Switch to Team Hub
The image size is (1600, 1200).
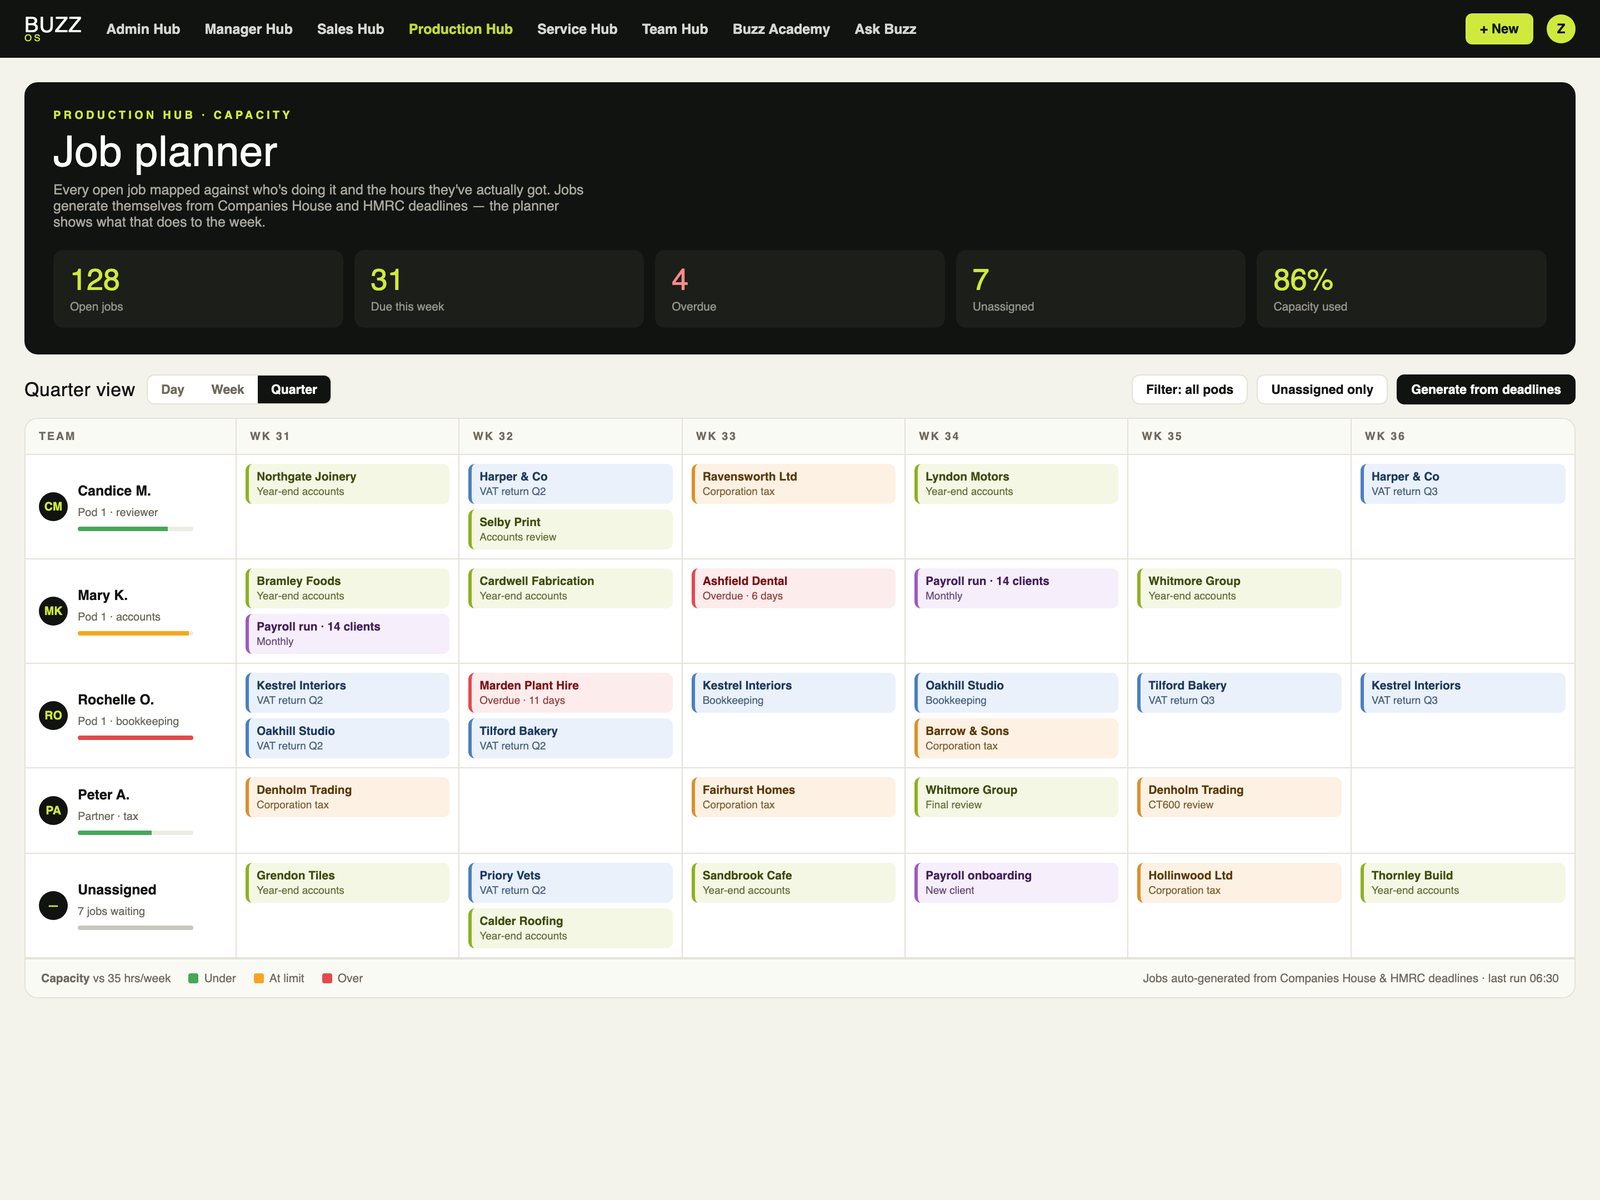[x=675, y=29]
